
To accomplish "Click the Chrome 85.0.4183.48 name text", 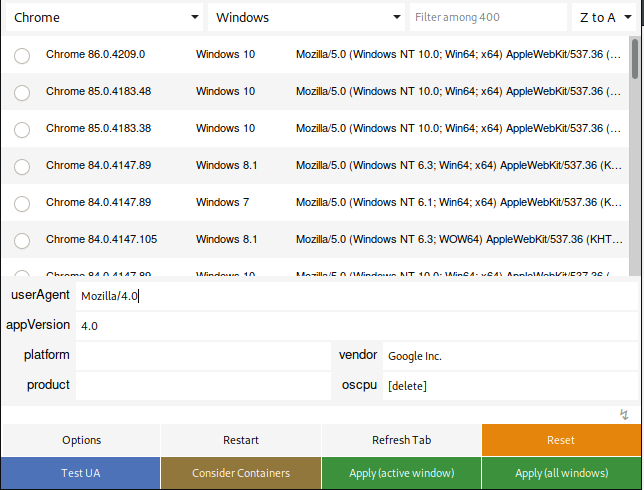I will (99, 91).
